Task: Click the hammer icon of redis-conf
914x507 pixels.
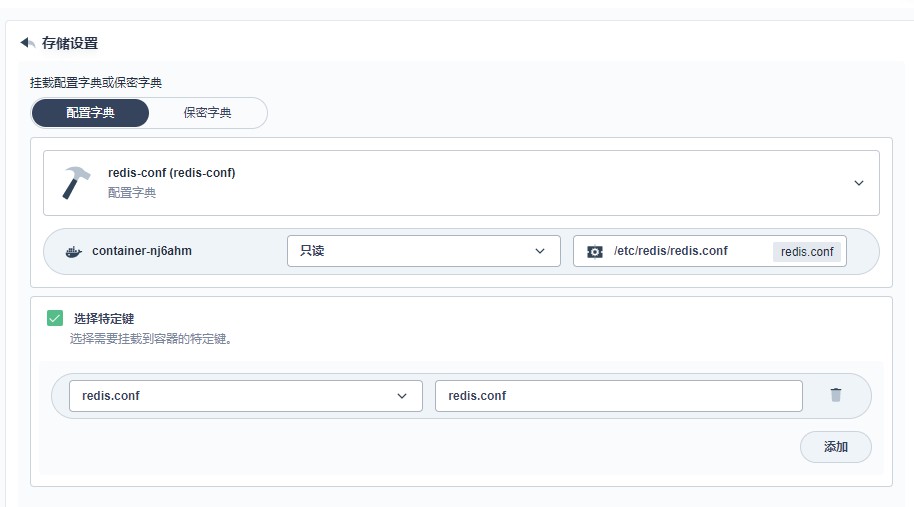Action: pyautogui.click(x=76, y=182)
